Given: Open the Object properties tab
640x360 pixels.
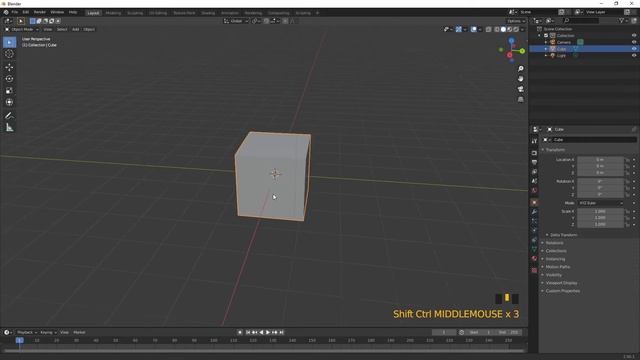Looking at the screenshot, I should point(534,202).
